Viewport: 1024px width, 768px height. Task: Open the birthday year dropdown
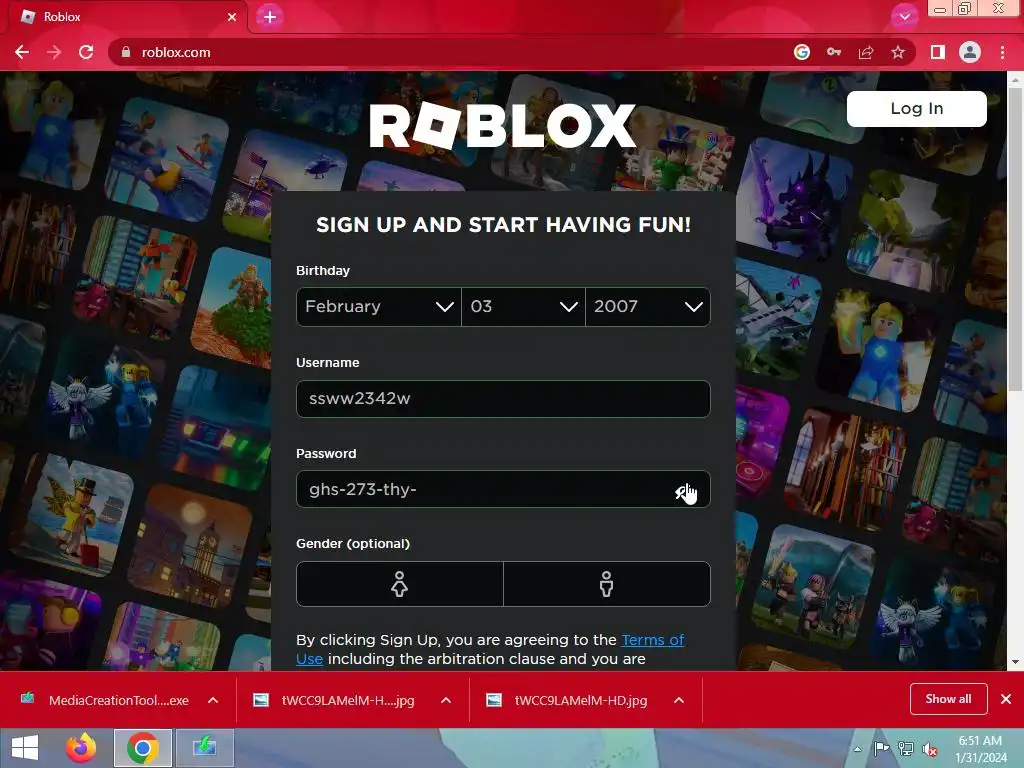[x=648, y=306]
